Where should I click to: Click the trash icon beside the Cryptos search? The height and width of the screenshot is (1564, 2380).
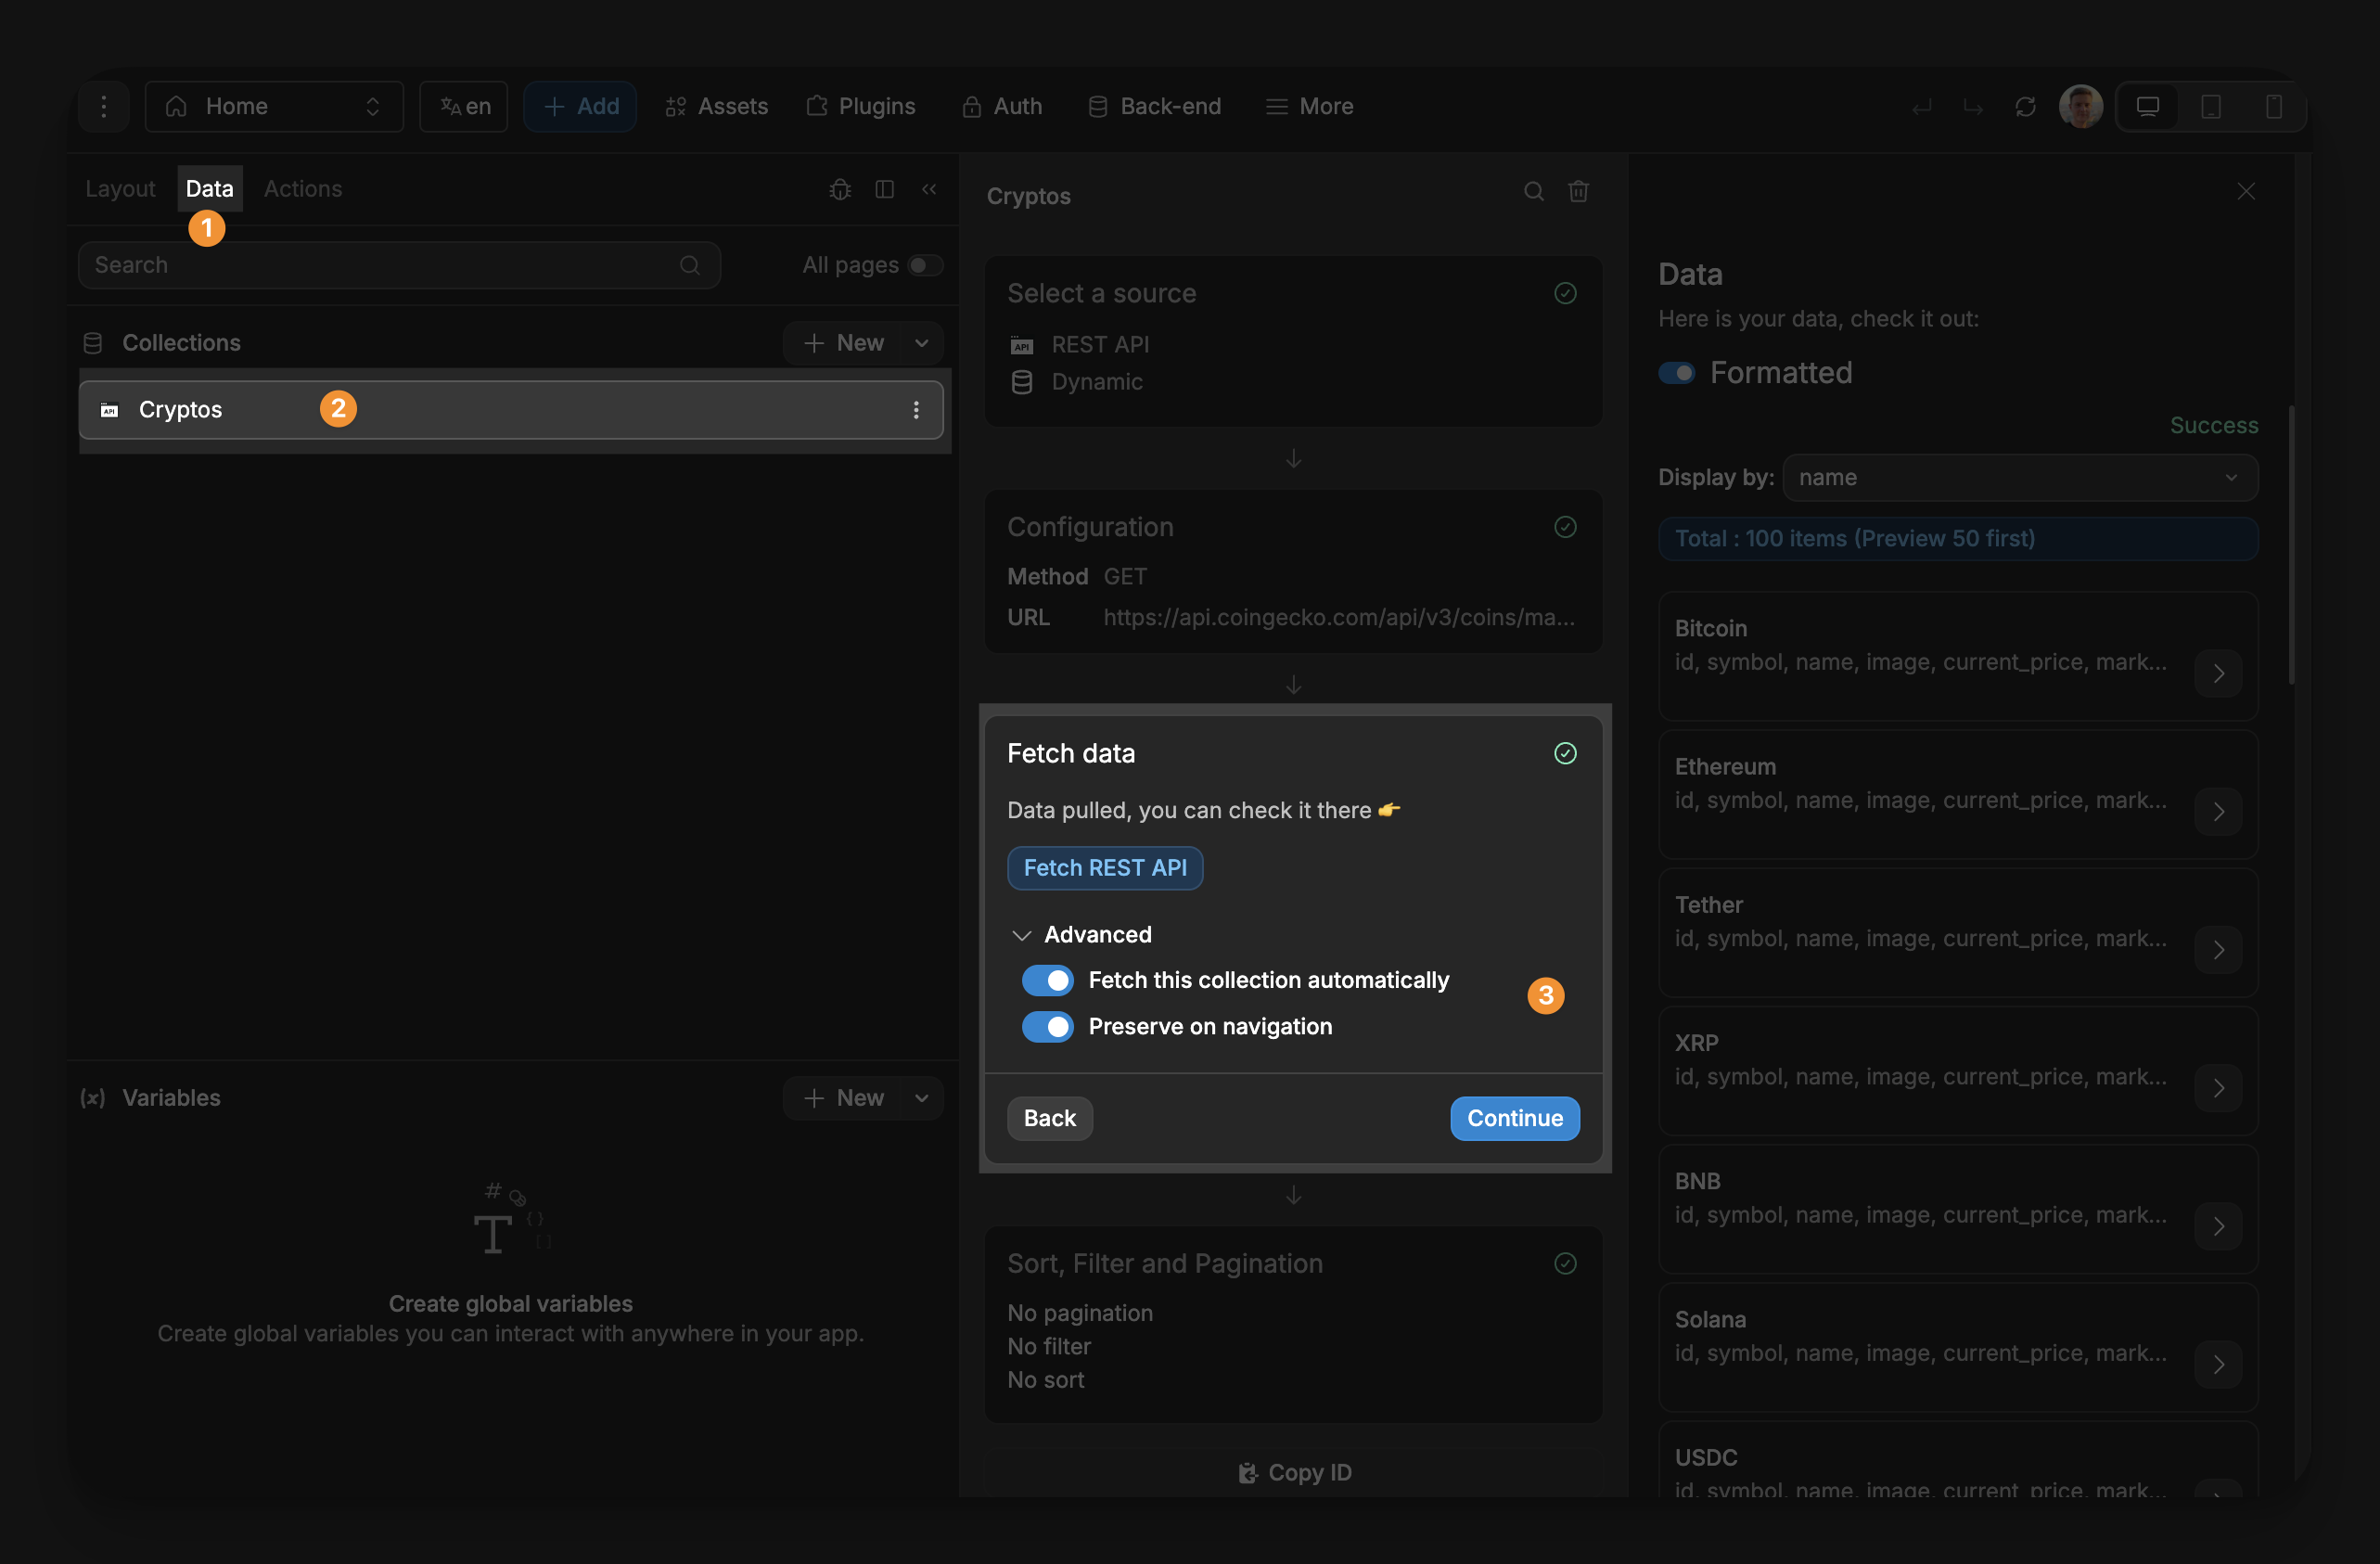(1579, 190)
